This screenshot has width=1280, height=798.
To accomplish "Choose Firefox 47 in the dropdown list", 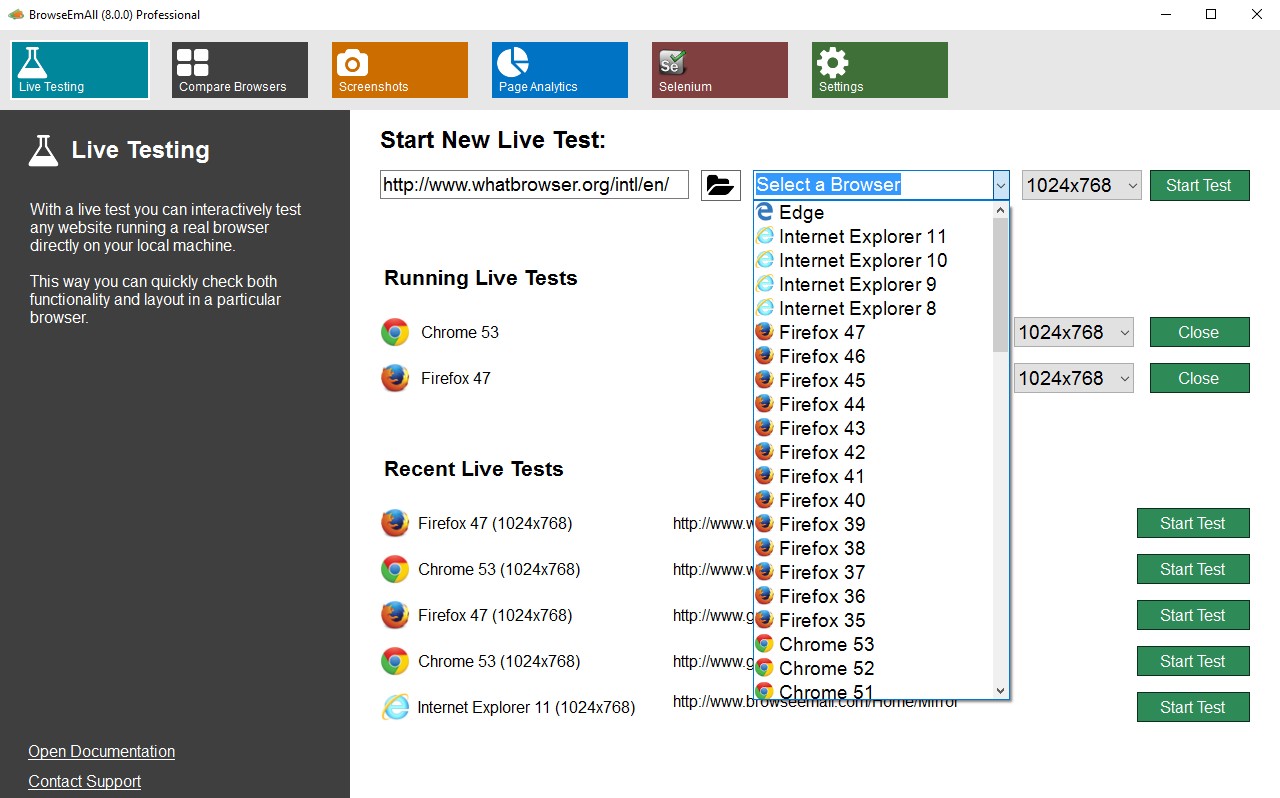I will pyautogui.click(x=873, y=332).
